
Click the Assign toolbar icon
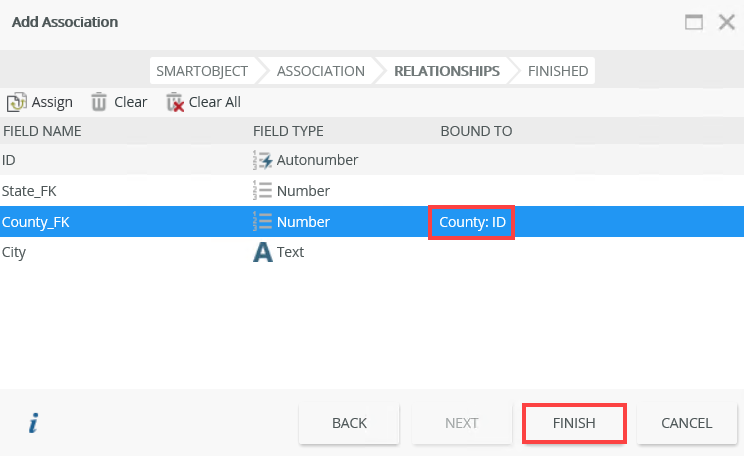pyautogui.click(x=17, y=102)
